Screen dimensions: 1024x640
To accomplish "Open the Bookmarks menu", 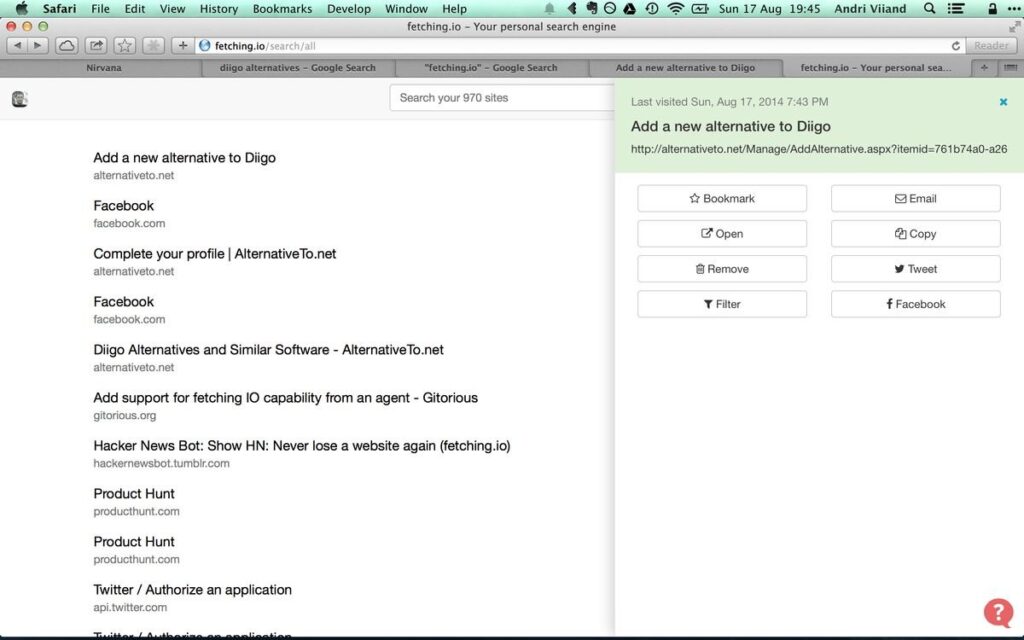I will point(282,8).
